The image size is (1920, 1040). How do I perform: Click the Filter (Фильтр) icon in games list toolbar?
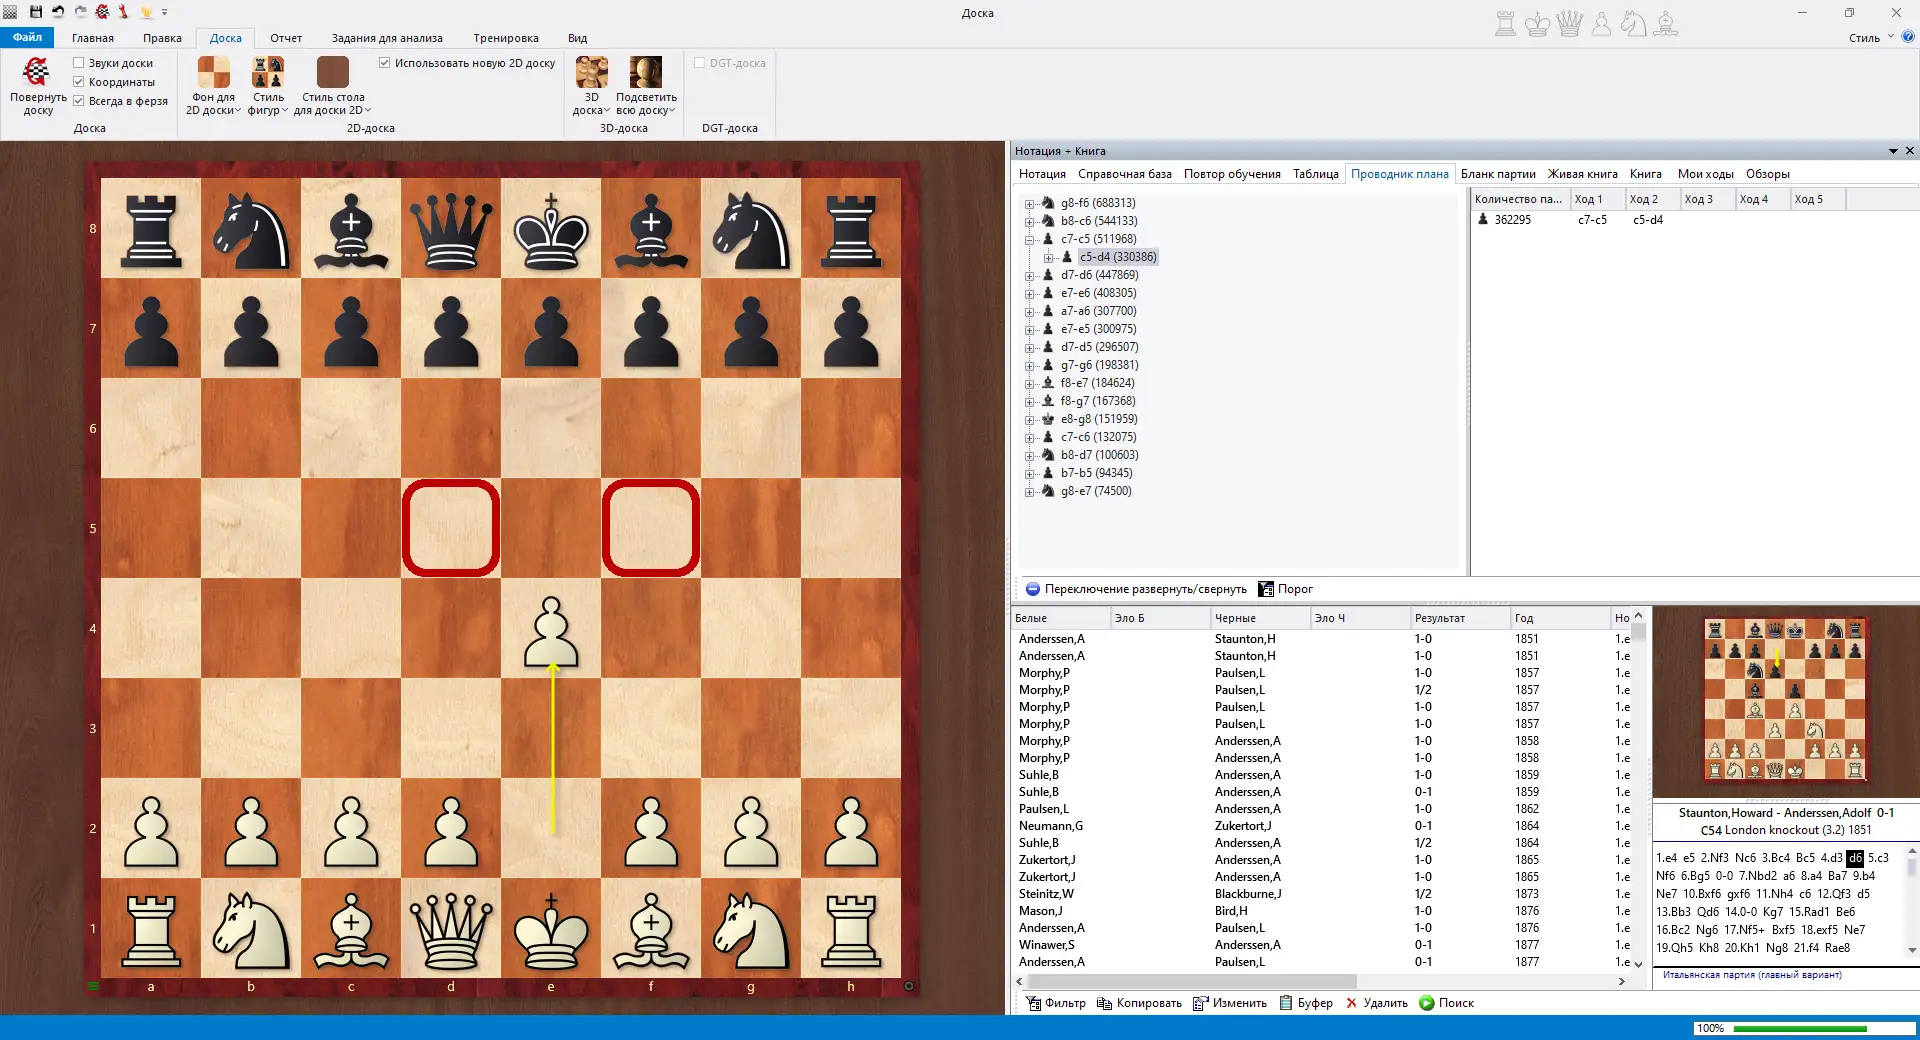(1034, 1003)
